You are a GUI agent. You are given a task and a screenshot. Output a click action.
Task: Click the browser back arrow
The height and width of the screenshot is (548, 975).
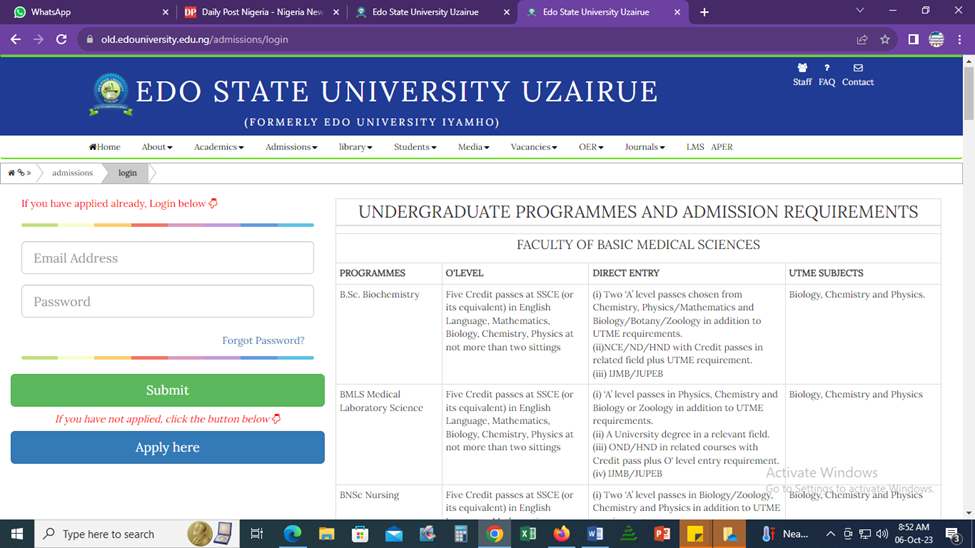click(16, 39)
